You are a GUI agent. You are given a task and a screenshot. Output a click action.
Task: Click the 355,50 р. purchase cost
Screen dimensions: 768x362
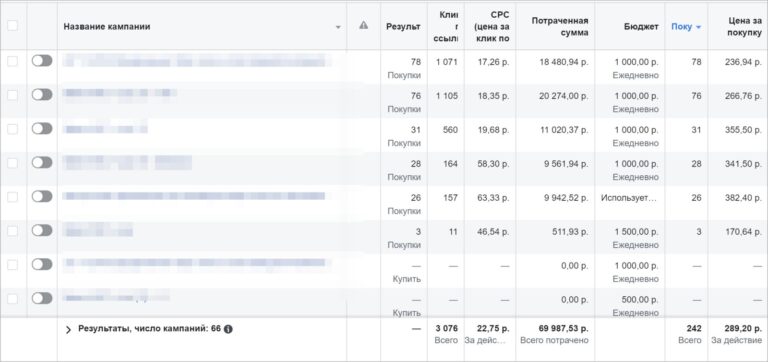(x=744, y=130)
